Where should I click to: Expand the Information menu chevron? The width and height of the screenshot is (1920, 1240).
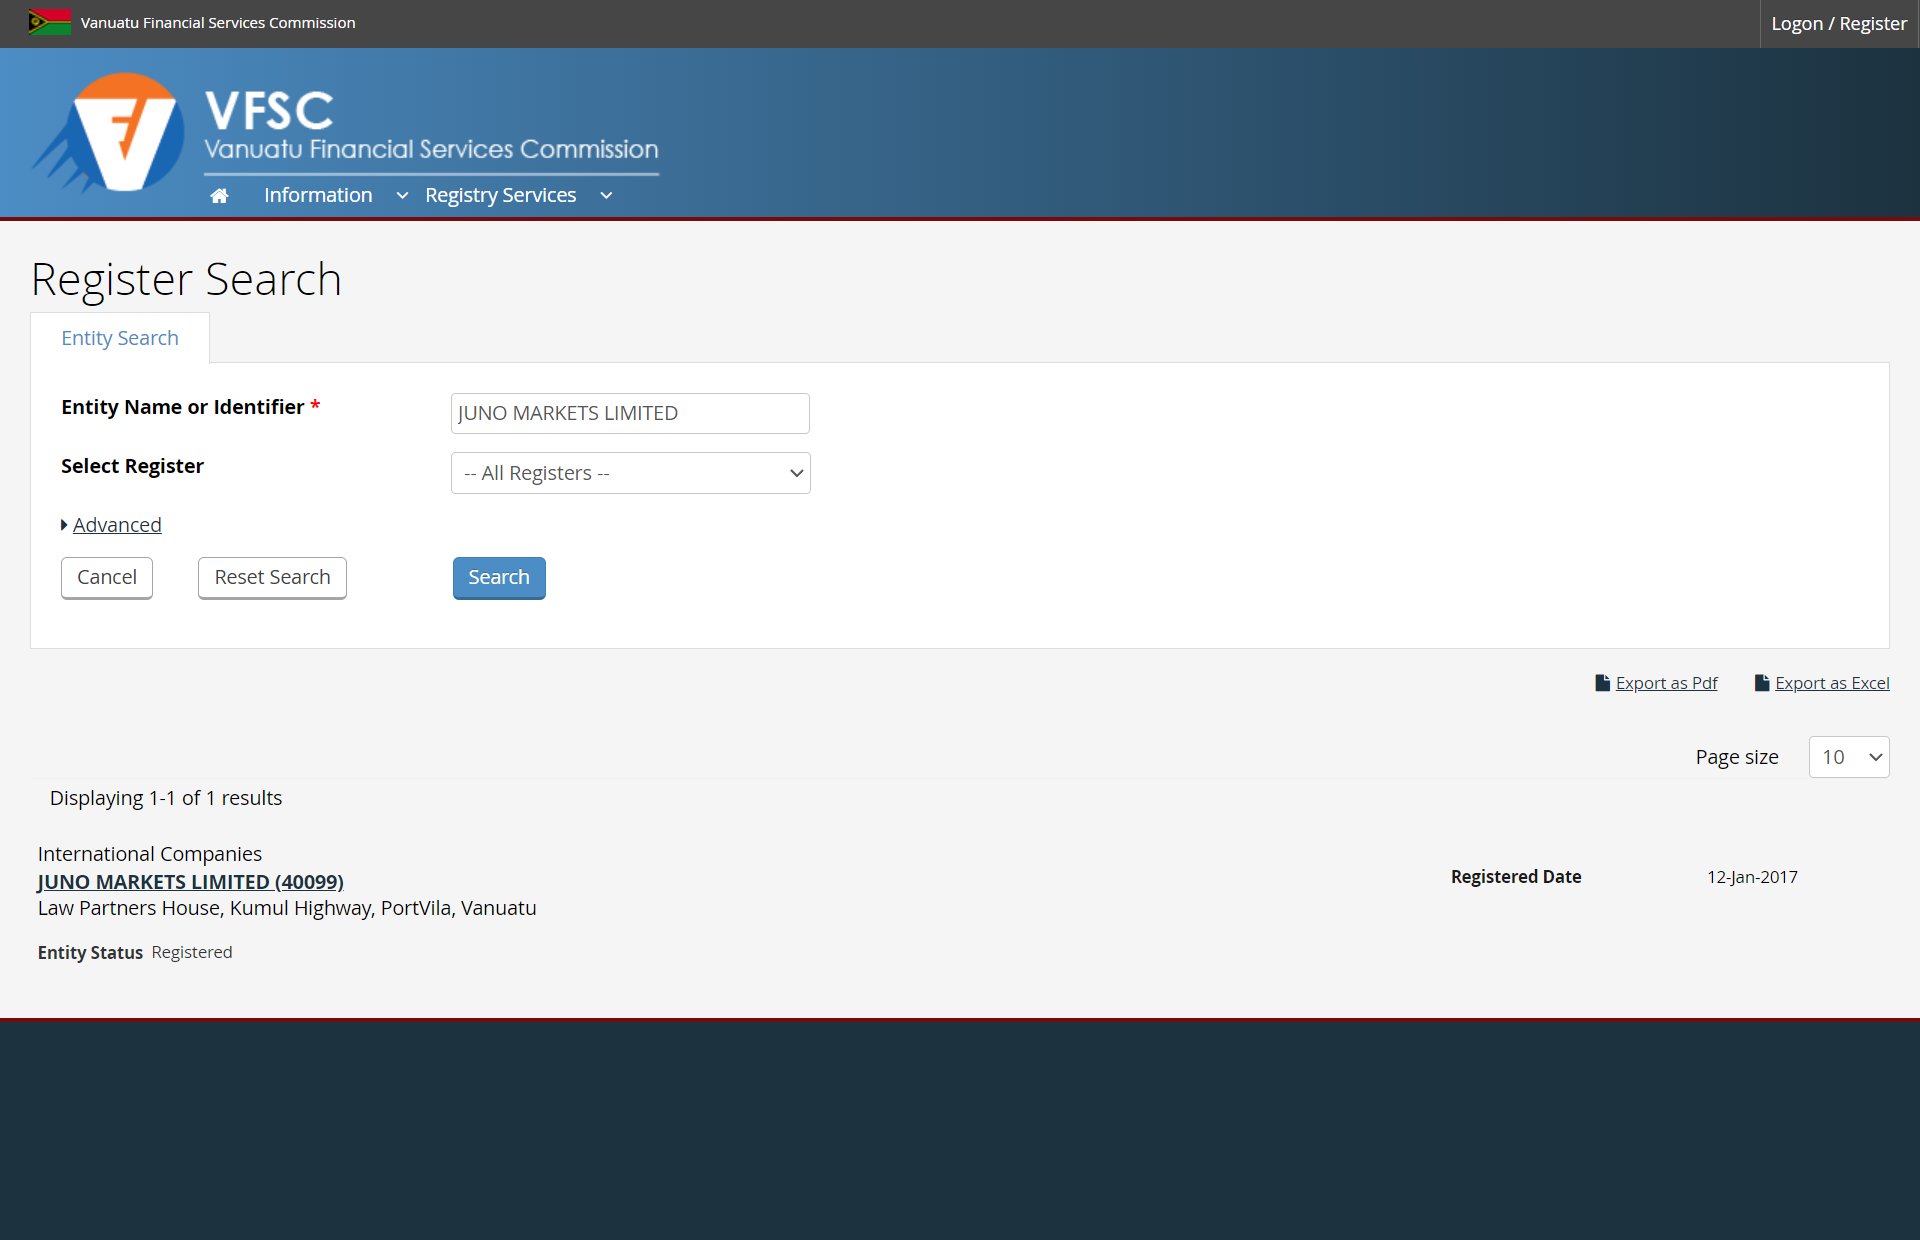click(x=402, y=196)
